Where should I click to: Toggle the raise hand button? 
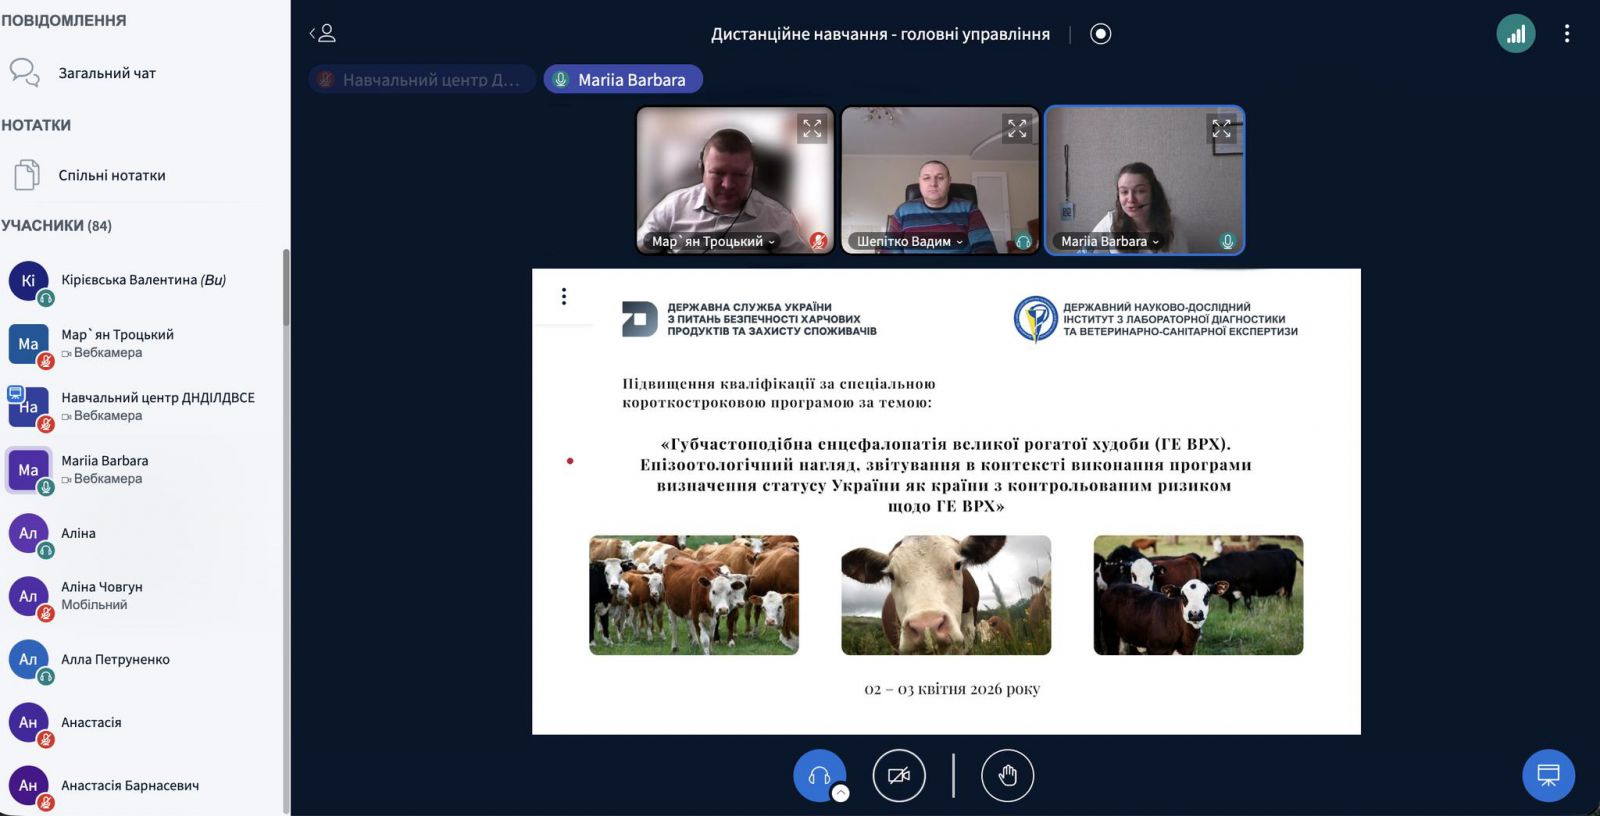[x=1007, y=776]
